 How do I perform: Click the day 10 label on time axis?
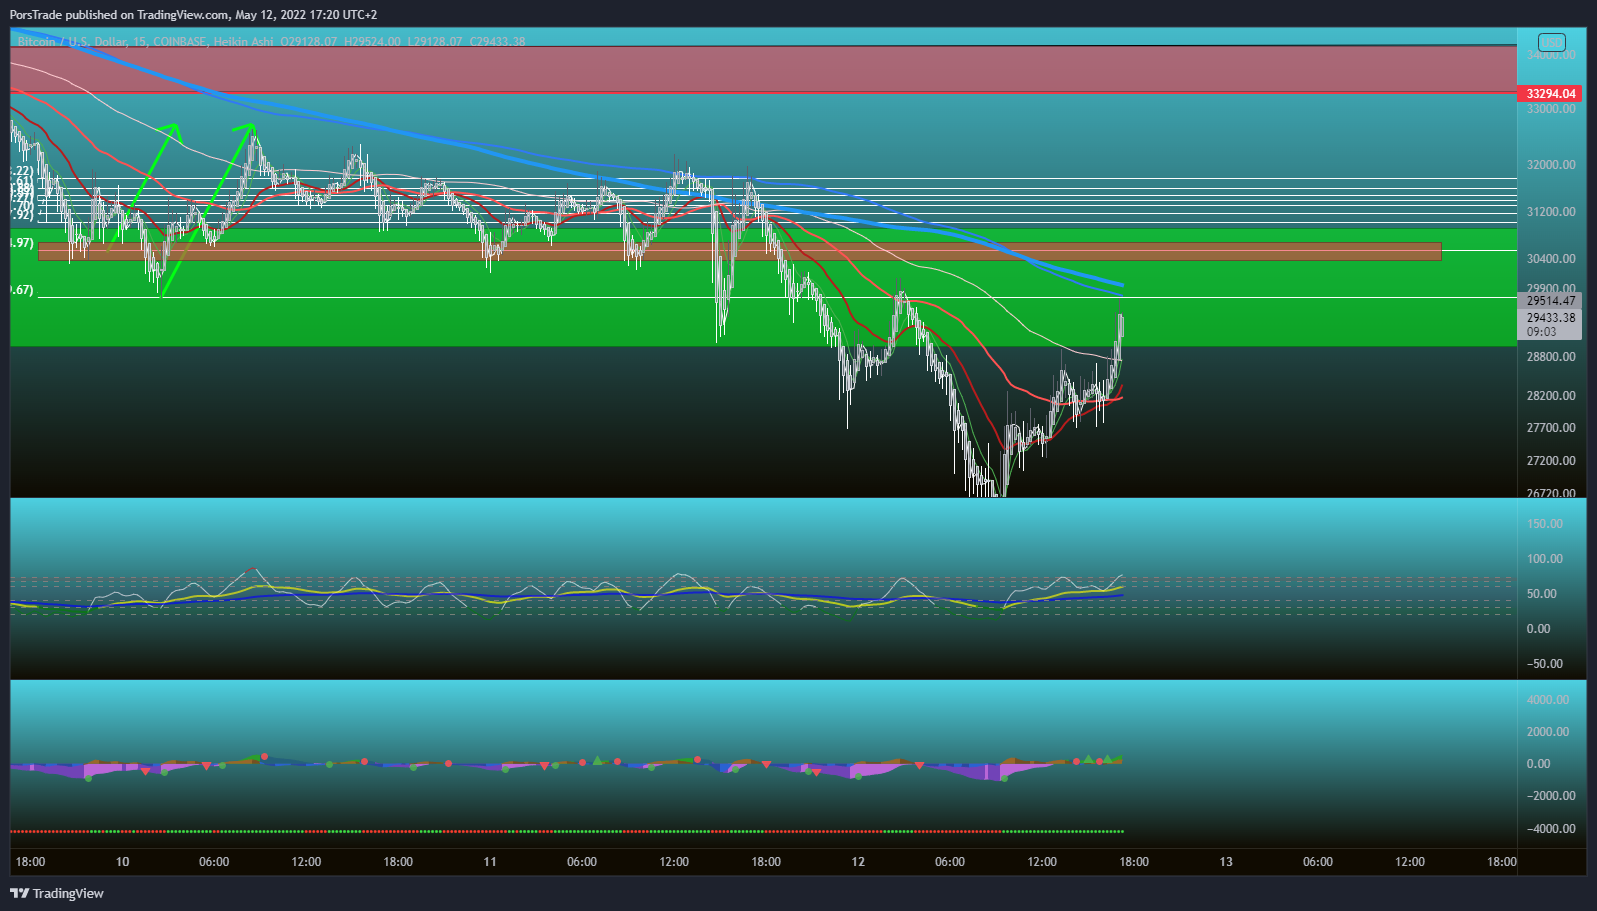coord(122,862)
